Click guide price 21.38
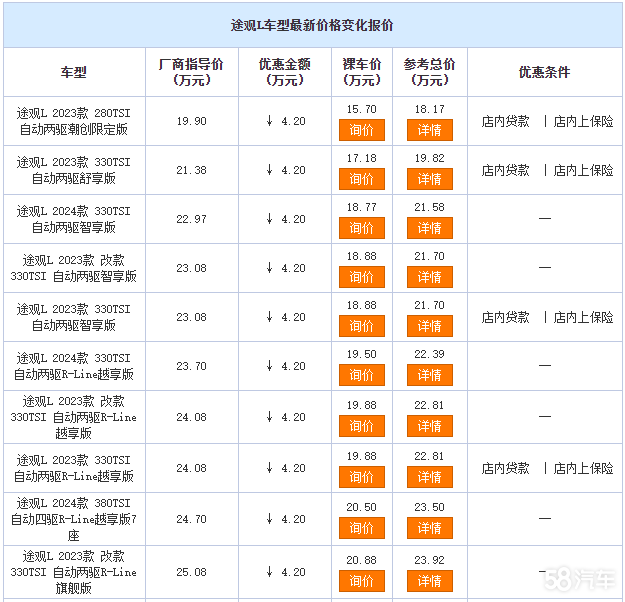This screenshot has height=602, width=625. tap(191, 170)
